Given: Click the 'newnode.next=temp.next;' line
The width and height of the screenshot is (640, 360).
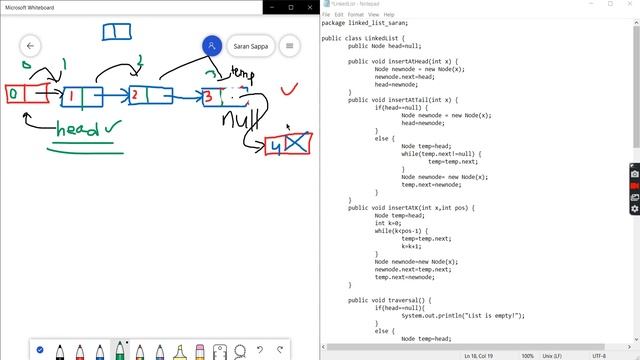Looking at the screenshot, I should (413, 269).
